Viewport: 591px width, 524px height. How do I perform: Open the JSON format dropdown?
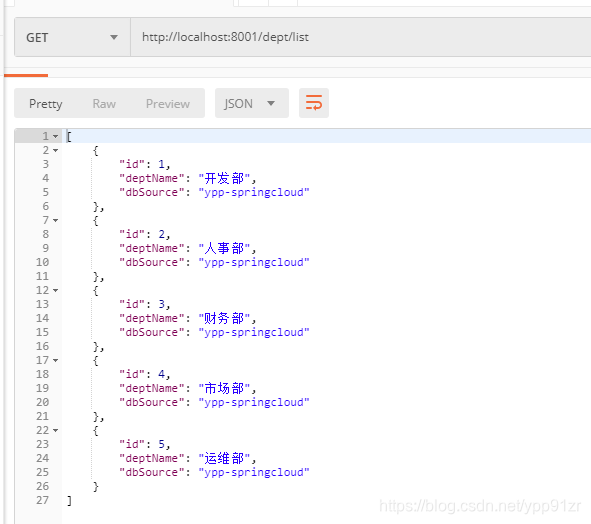click(x=252, y=103)
